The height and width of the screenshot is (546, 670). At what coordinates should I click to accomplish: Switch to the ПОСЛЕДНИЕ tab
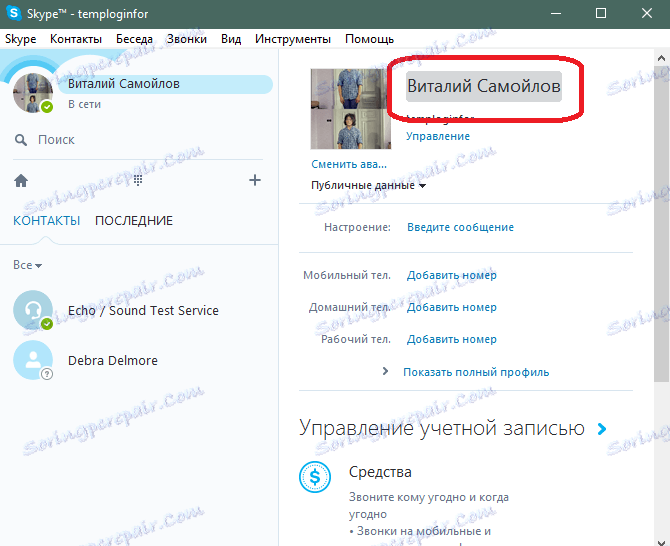coord(134,220)
